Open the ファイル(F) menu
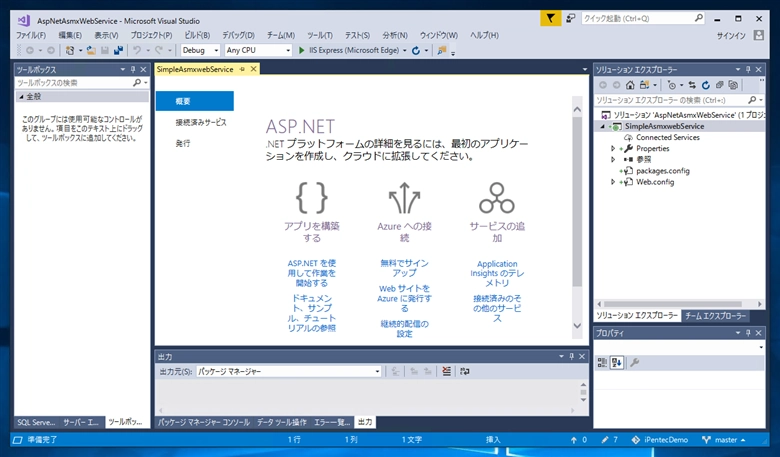 [x=31, y=35]
